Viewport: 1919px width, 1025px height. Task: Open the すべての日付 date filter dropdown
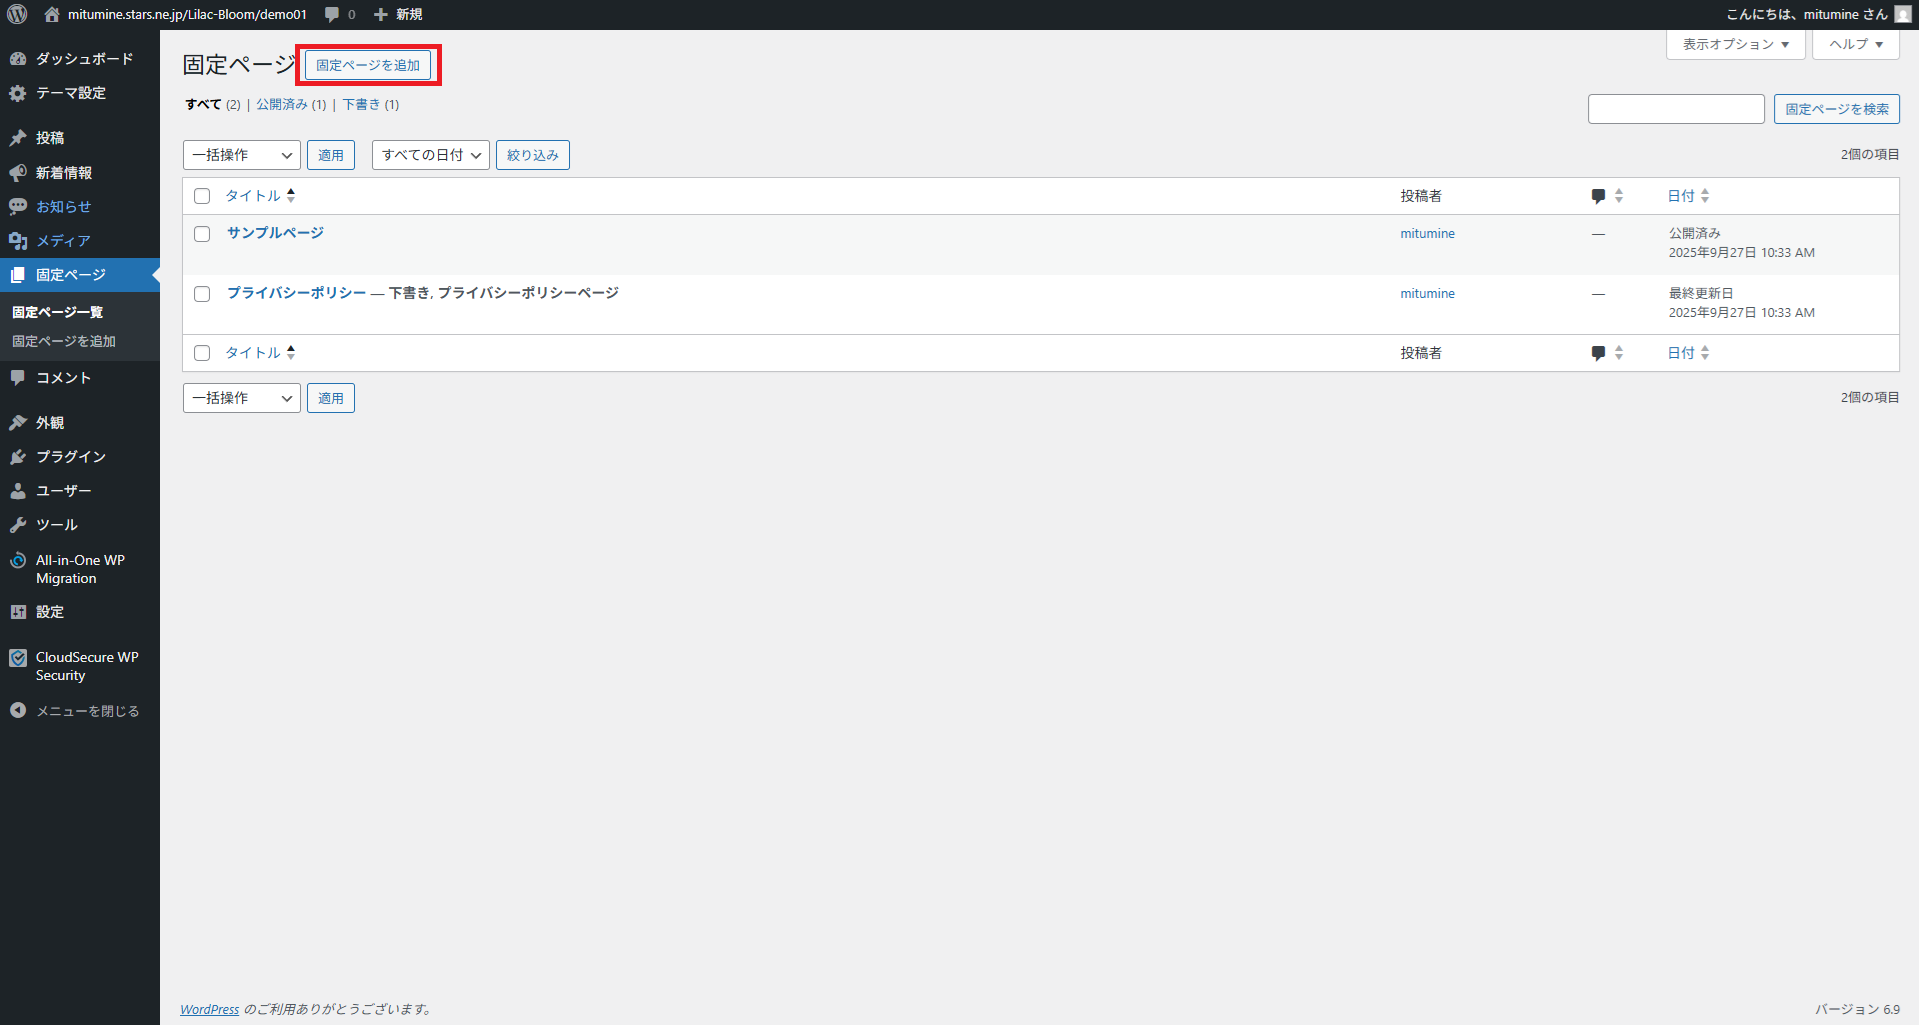pyautogui.click(x=430, y=155)
